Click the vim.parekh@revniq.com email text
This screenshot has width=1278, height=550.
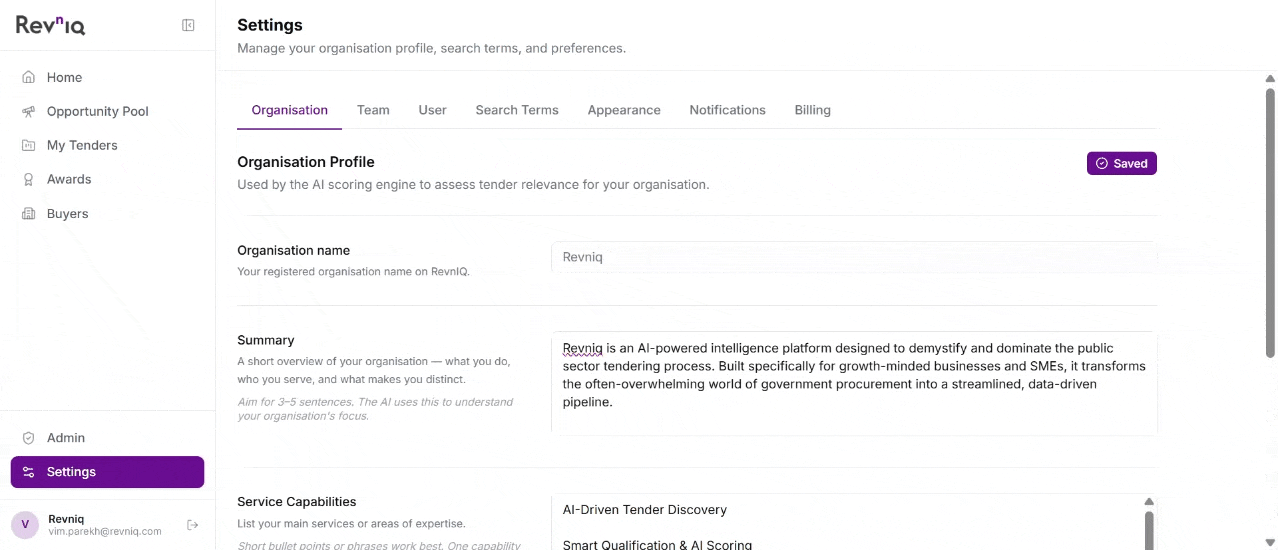coord(105,532)
